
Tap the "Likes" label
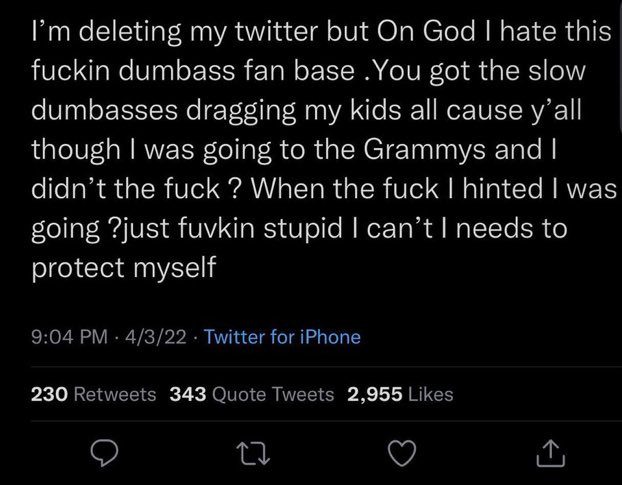(x=431, y=394)
